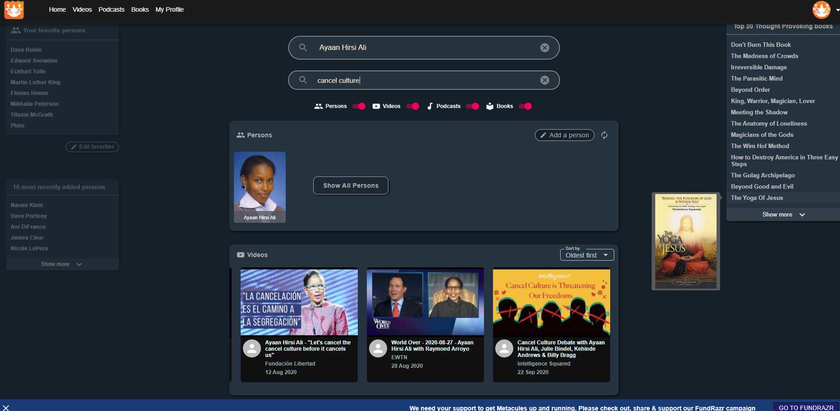Click the GO TO FUNDRAZR button
Screen dimensions: 840x411
point(806,407)
